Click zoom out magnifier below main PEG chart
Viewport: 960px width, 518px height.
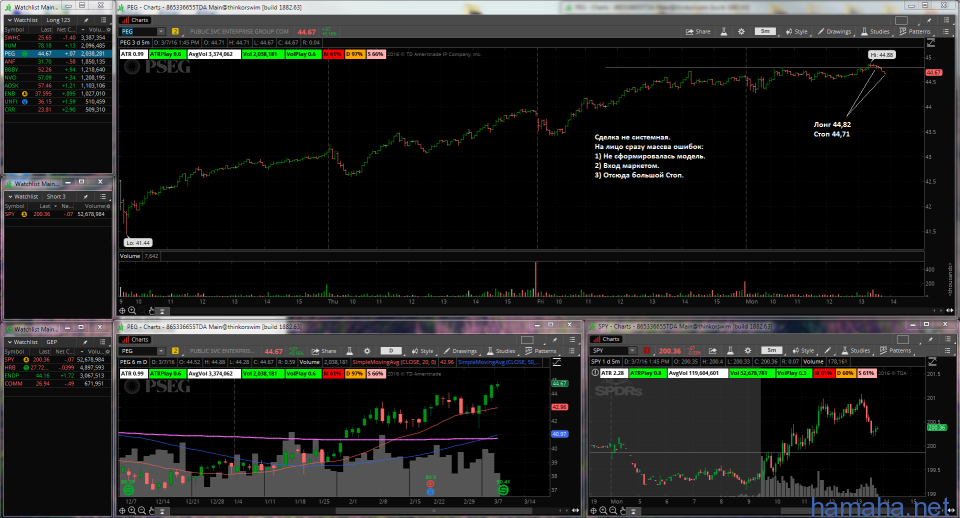[142, 310]
